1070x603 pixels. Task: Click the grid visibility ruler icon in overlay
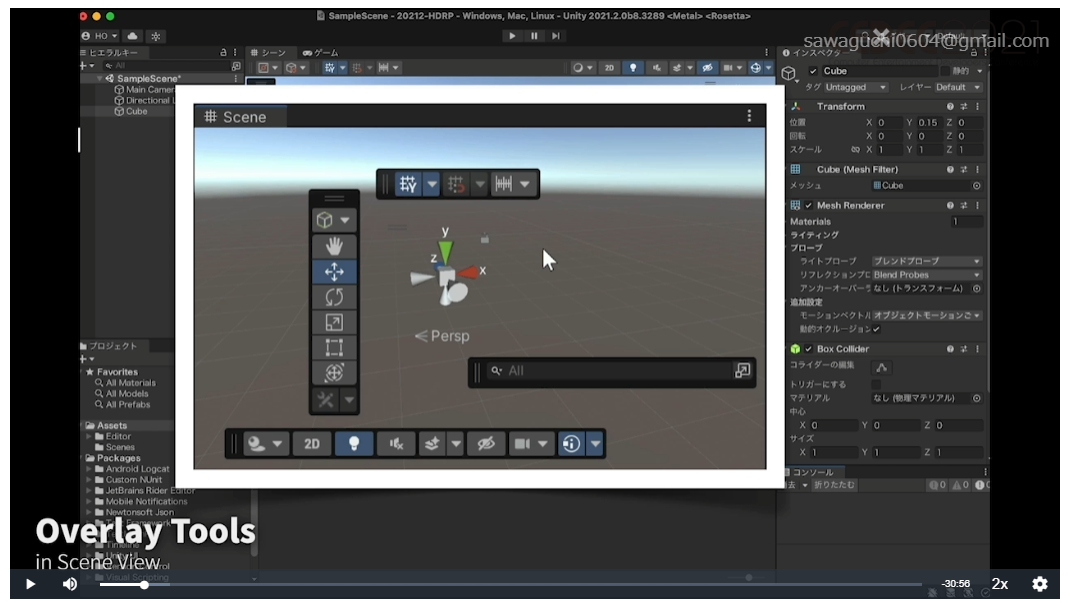click(504, 184)
